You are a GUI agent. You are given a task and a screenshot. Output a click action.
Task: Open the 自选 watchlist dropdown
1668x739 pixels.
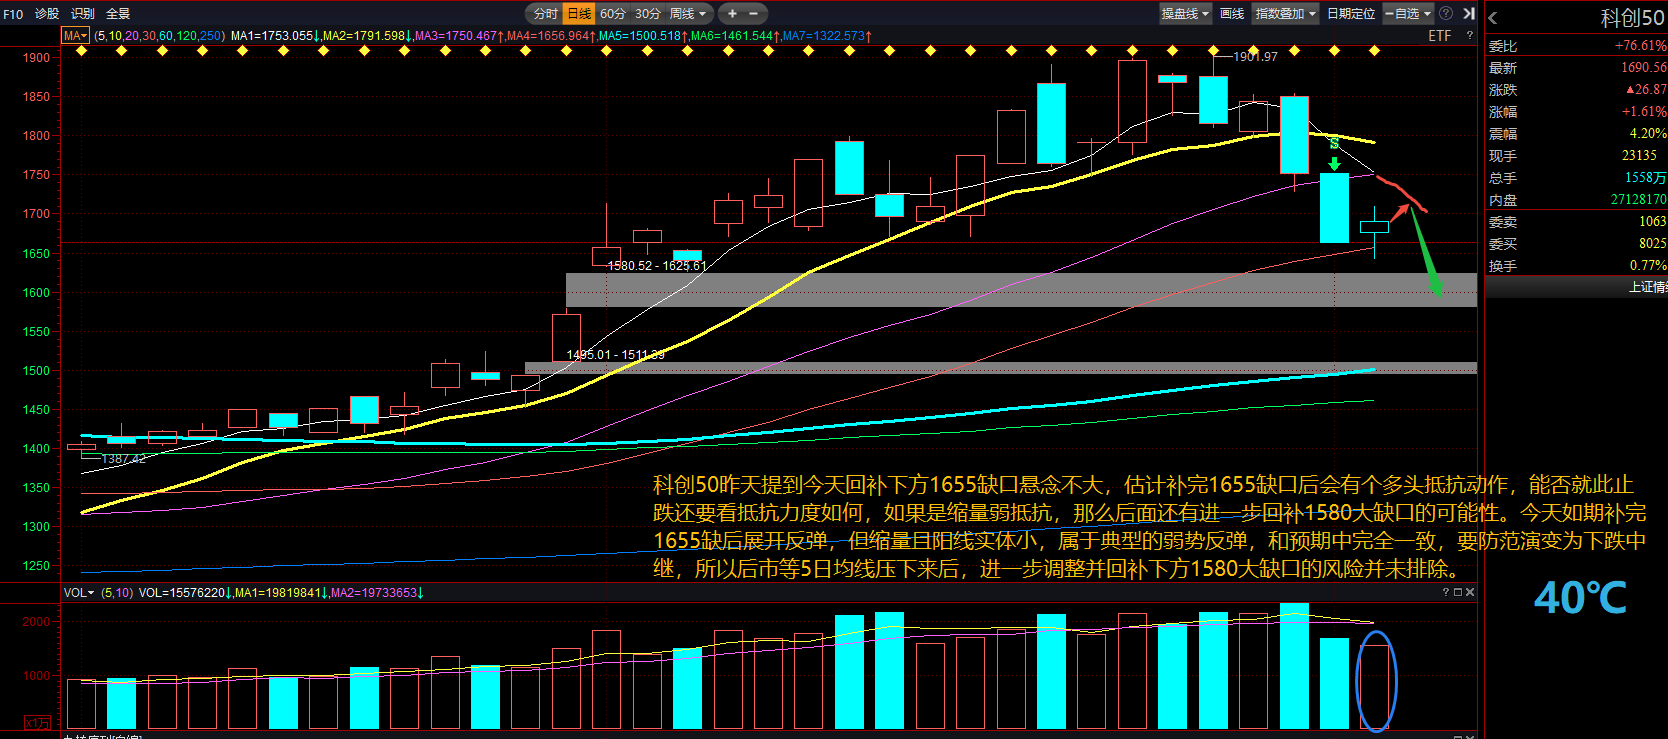[1408, 14]
